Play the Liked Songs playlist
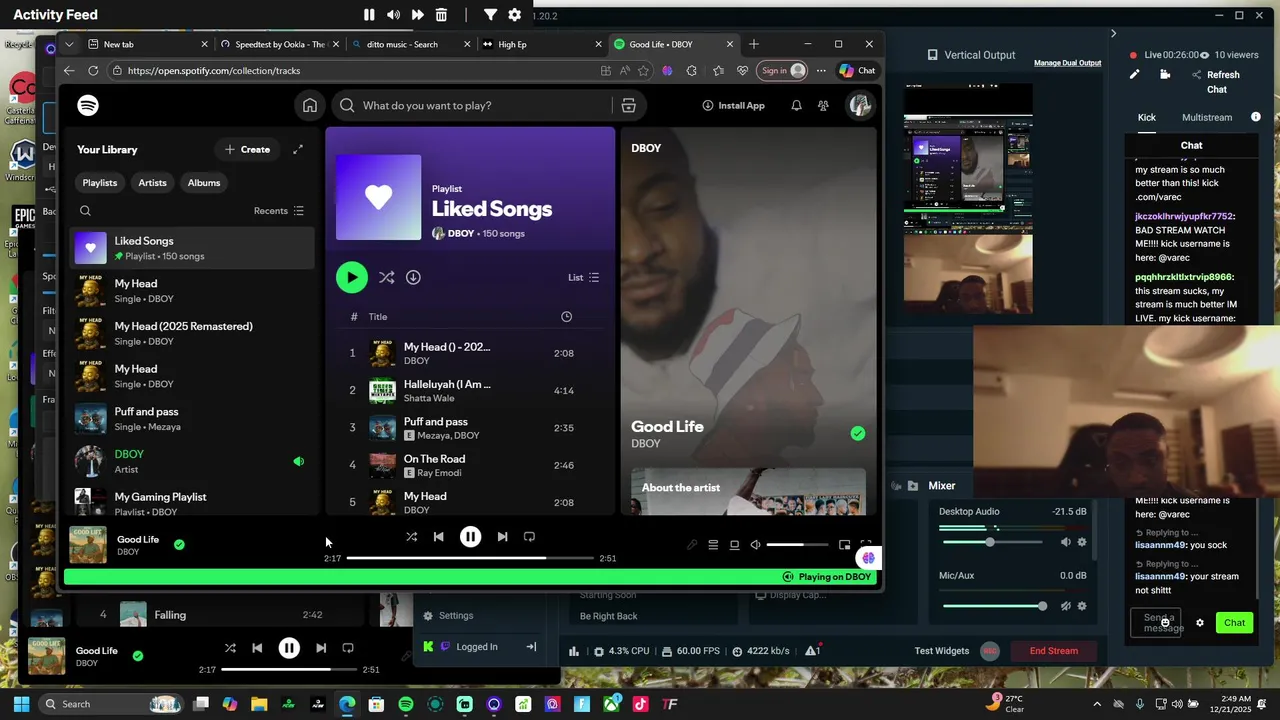The height and width of the screenshot is (720, 1280). coord(351,277)
